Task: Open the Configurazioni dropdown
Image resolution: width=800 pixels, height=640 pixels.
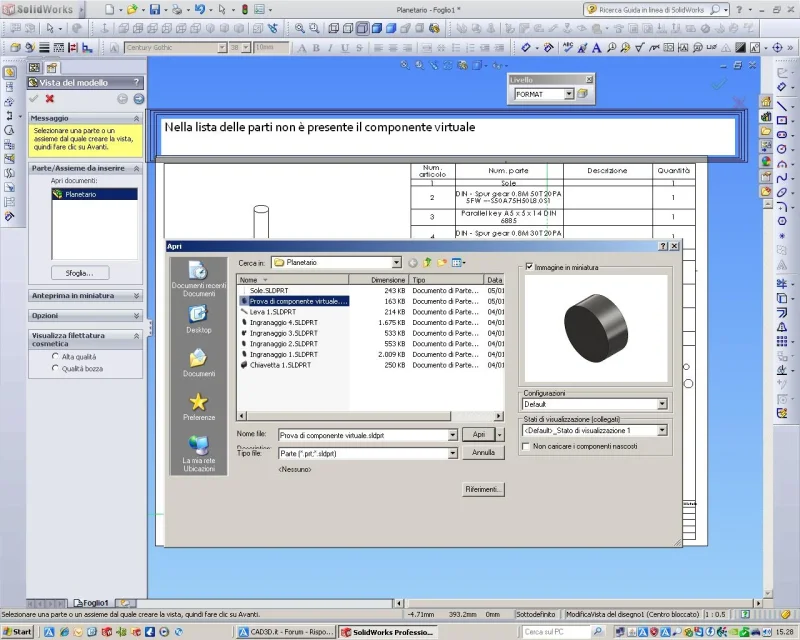Action: pos(662,404)
